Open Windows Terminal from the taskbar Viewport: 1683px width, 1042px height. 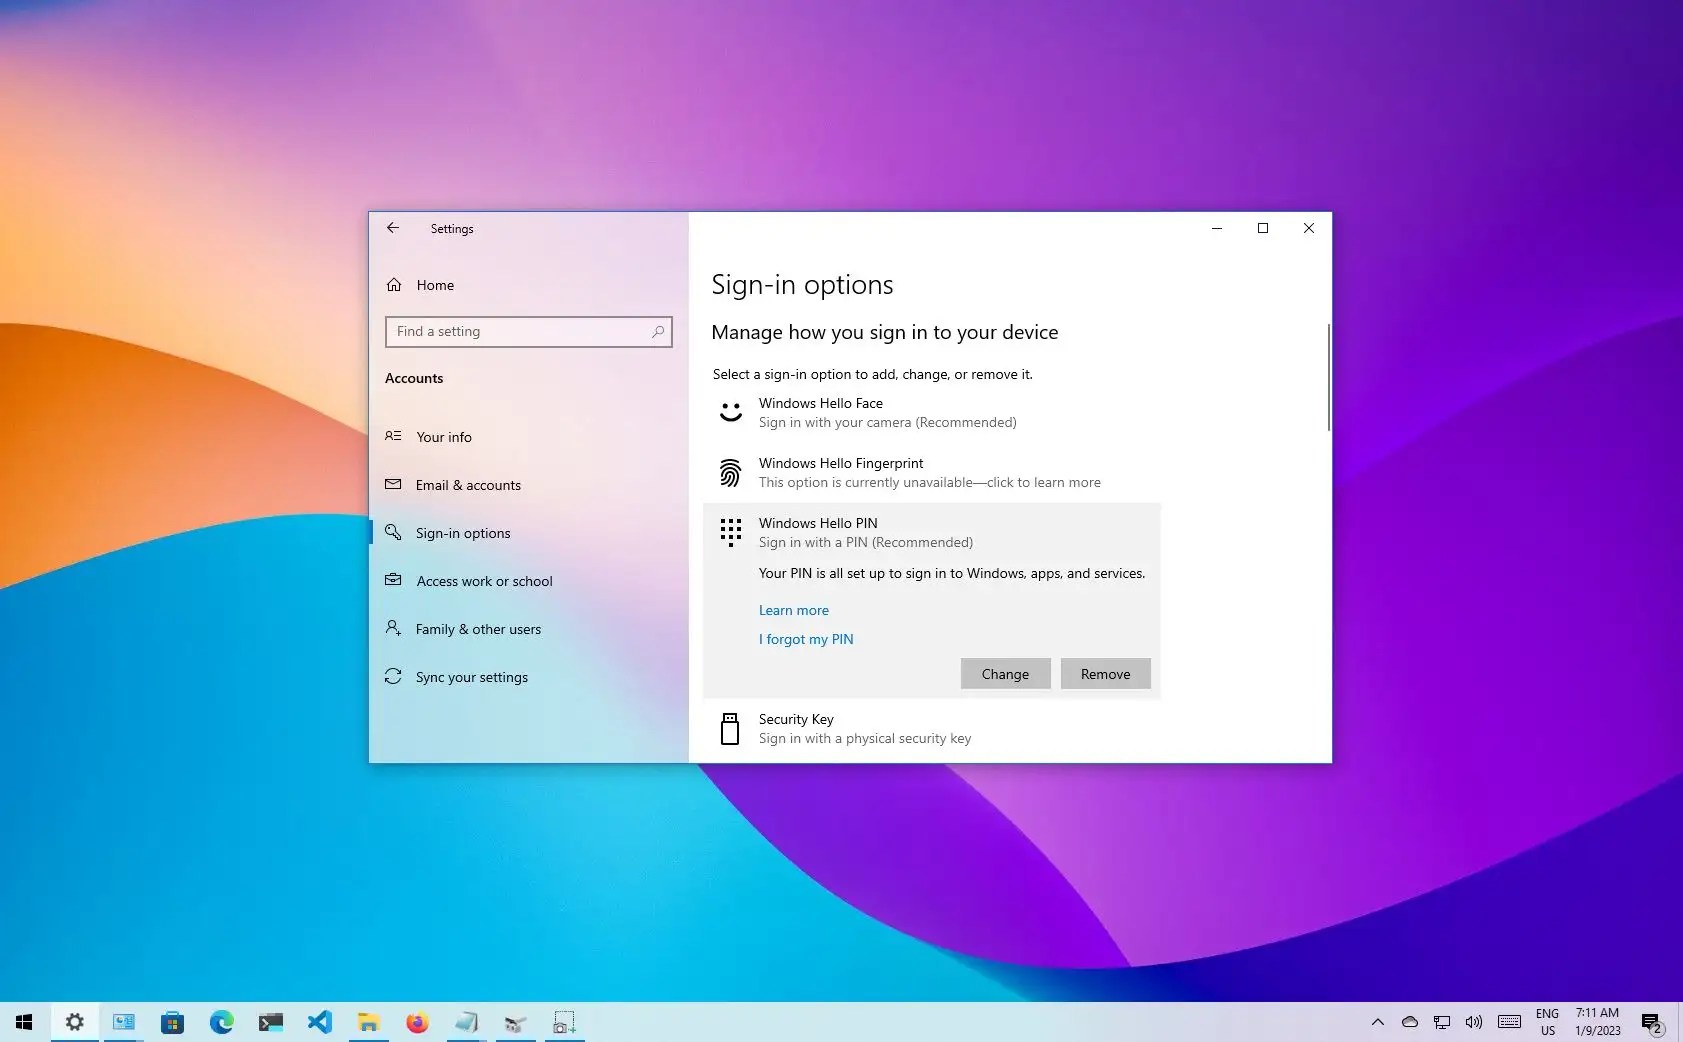click(x=270, y=1022)
